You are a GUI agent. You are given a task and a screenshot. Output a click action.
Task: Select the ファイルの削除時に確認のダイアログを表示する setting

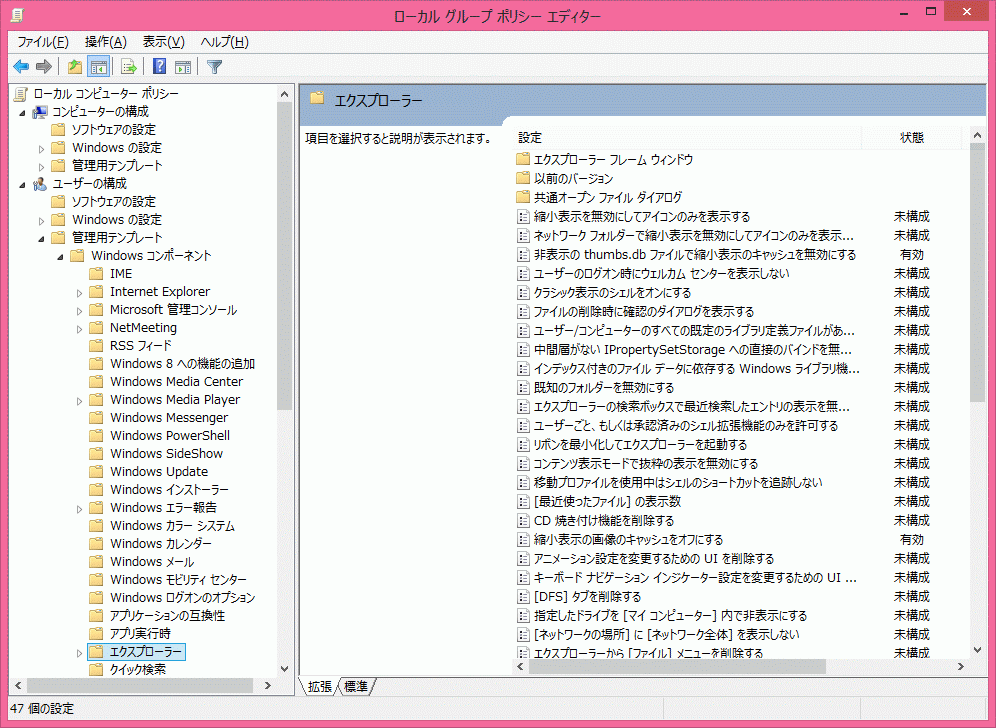coord(643,312)
